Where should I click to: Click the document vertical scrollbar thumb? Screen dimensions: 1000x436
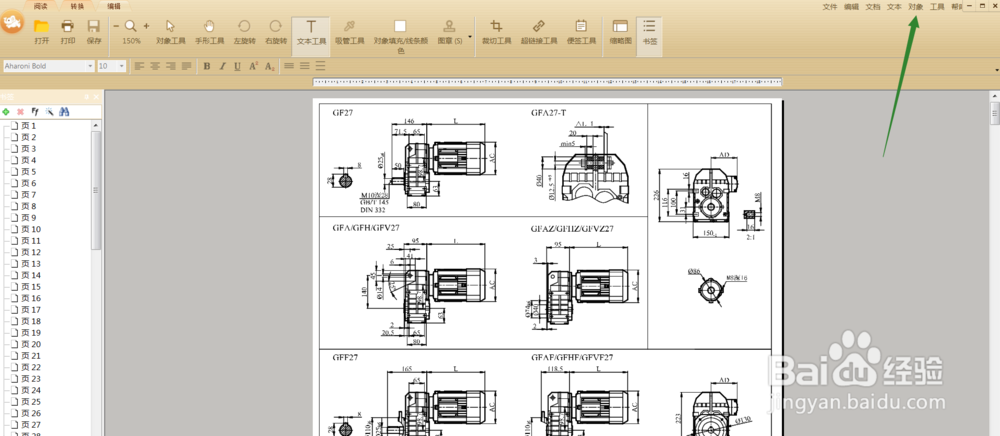coord(994,113)
